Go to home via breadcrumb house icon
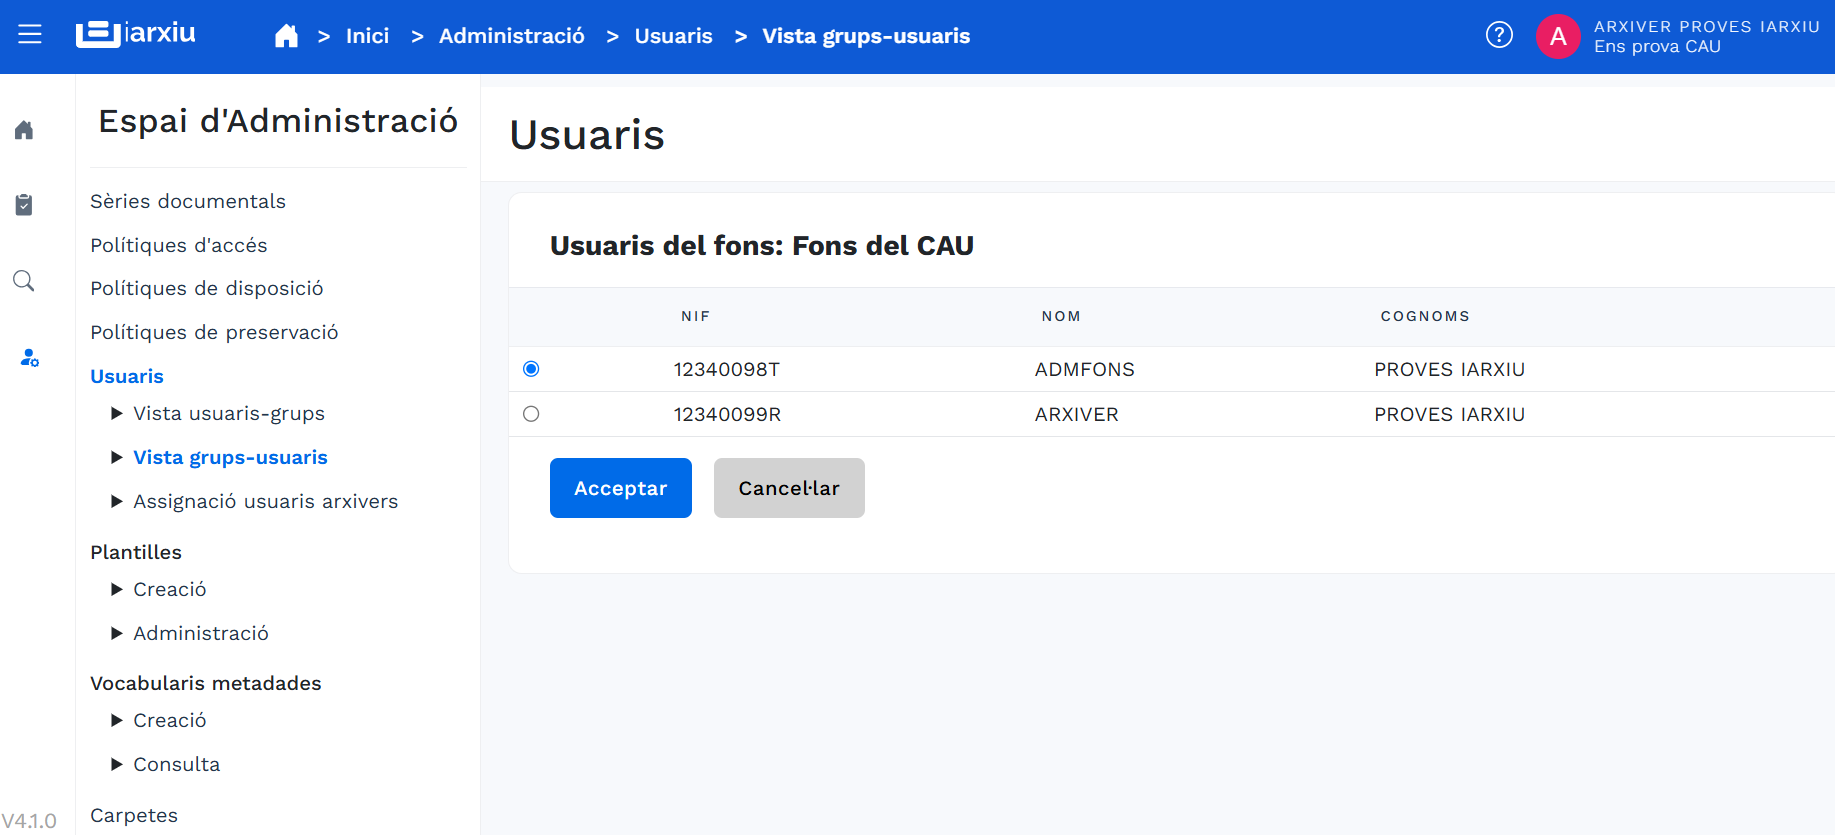Image resolution: width=1835 pixels, height=835 pixels. 286,36
